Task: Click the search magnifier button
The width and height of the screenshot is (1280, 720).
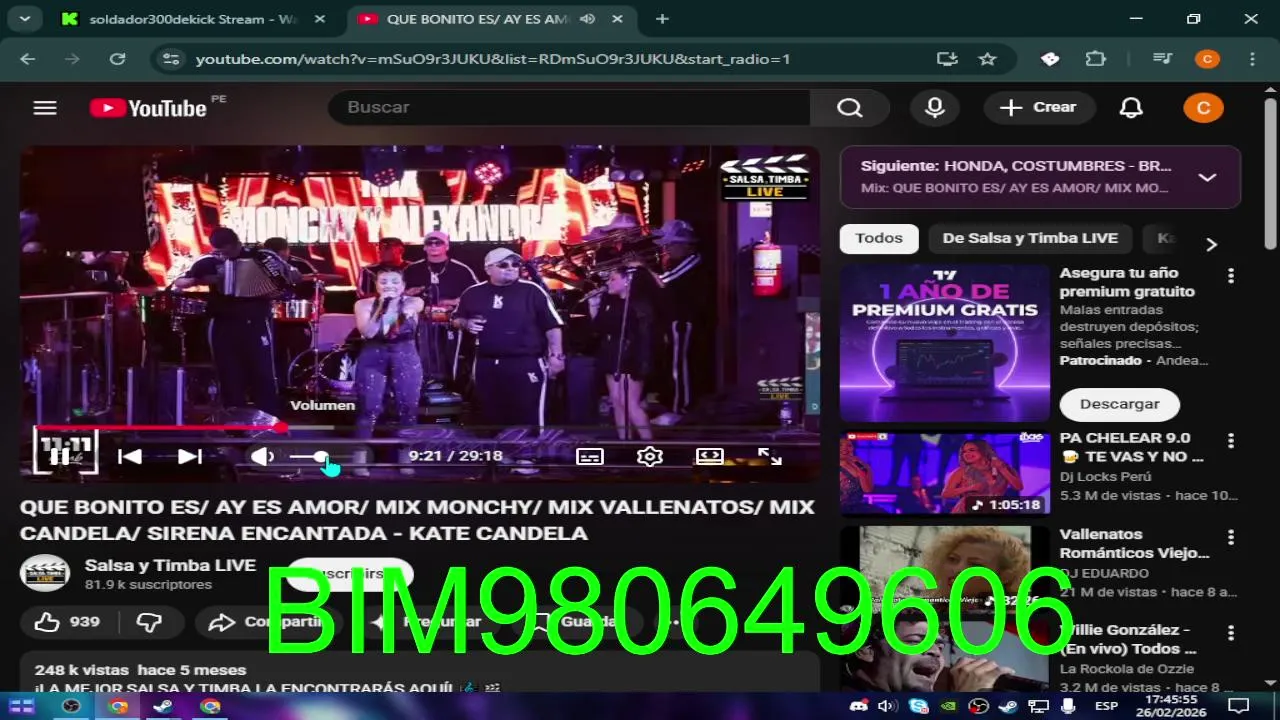Action: pos(850,108)
